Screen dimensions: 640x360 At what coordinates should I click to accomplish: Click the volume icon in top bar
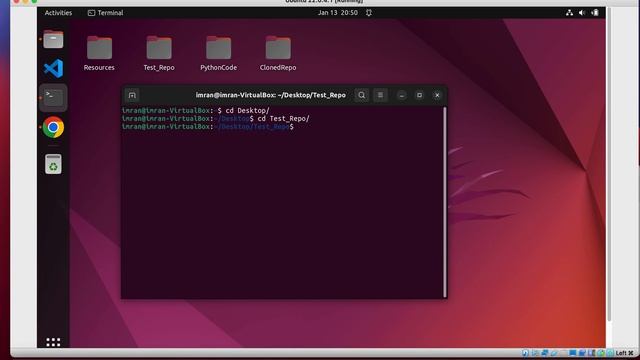[x=582, y=13]
